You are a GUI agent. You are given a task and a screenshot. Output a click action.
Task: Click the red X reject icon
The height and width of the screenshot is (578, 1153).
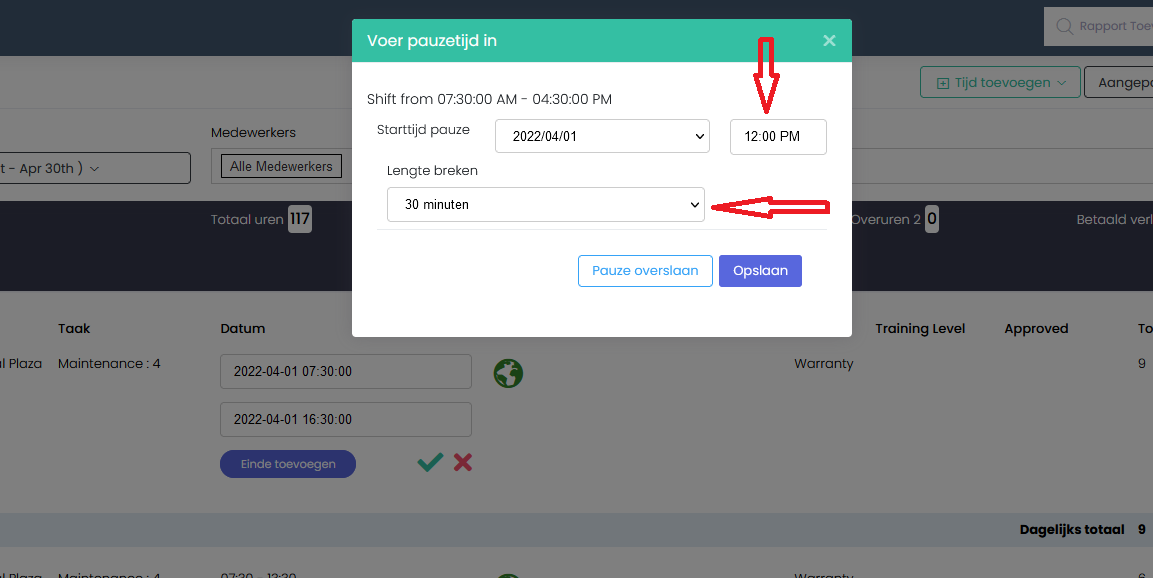pyautogui.click(x=463, y=462)
